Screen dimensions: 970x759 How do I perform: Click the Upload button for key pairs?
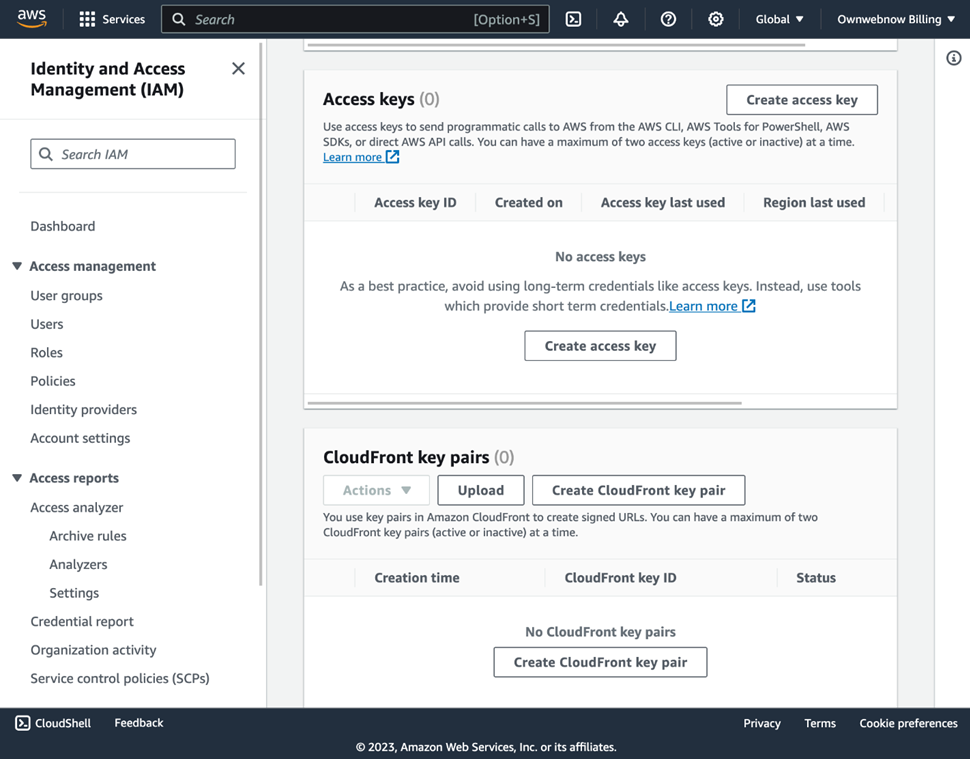click(481, 490)
